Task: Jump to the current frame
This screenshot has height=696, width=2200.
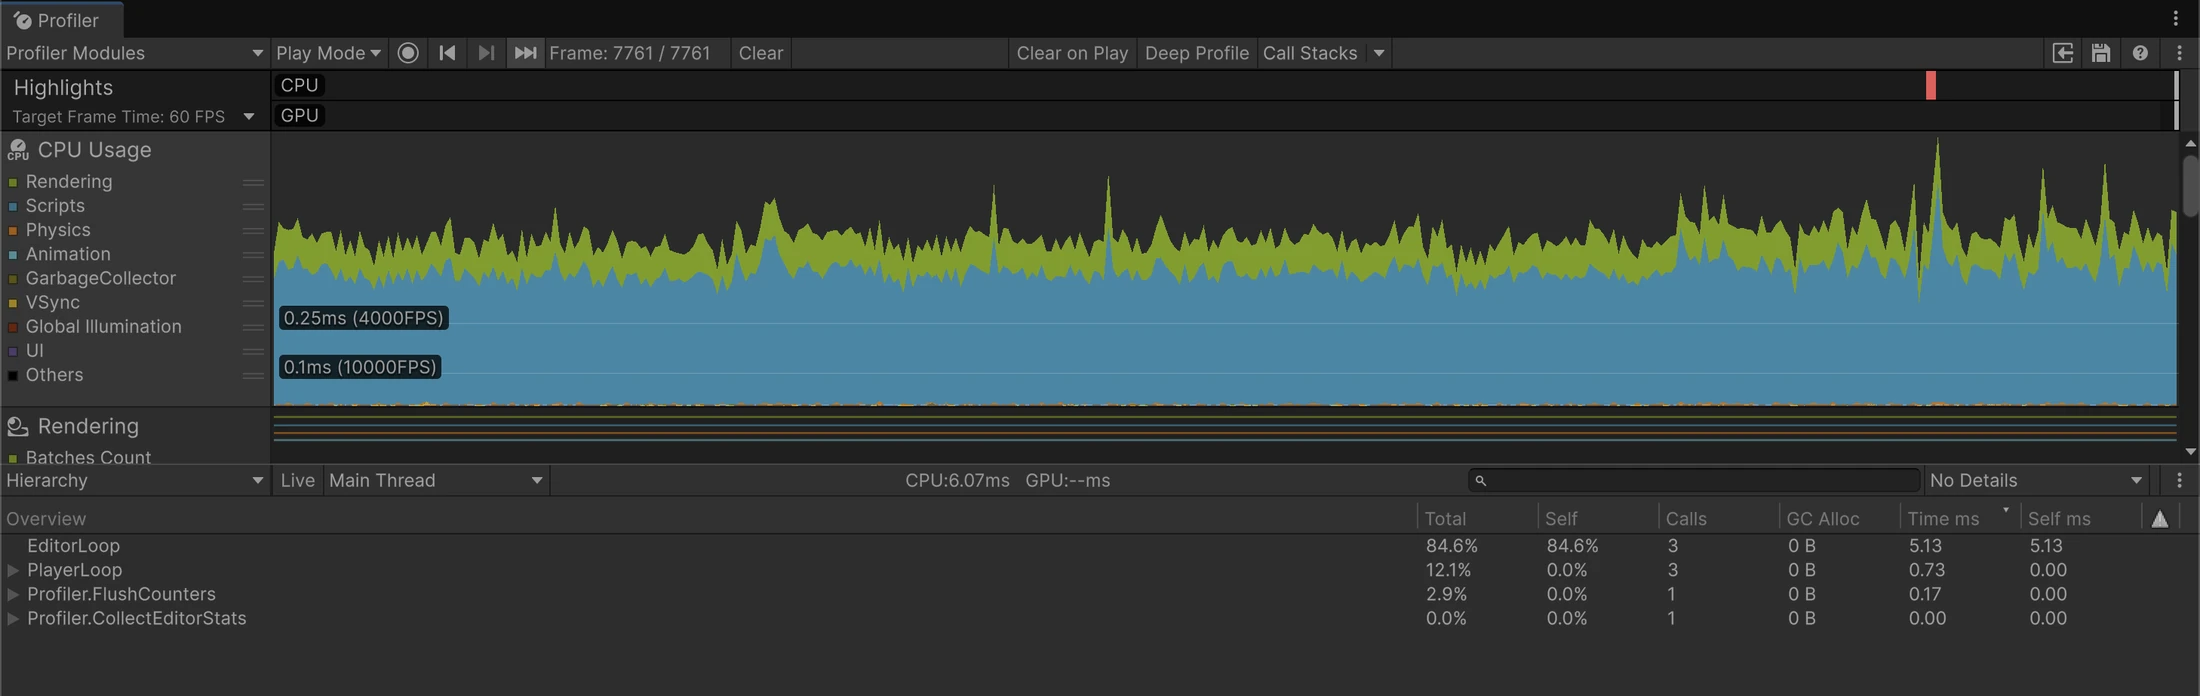Action: pyautogui.click(x=525, y=53)
